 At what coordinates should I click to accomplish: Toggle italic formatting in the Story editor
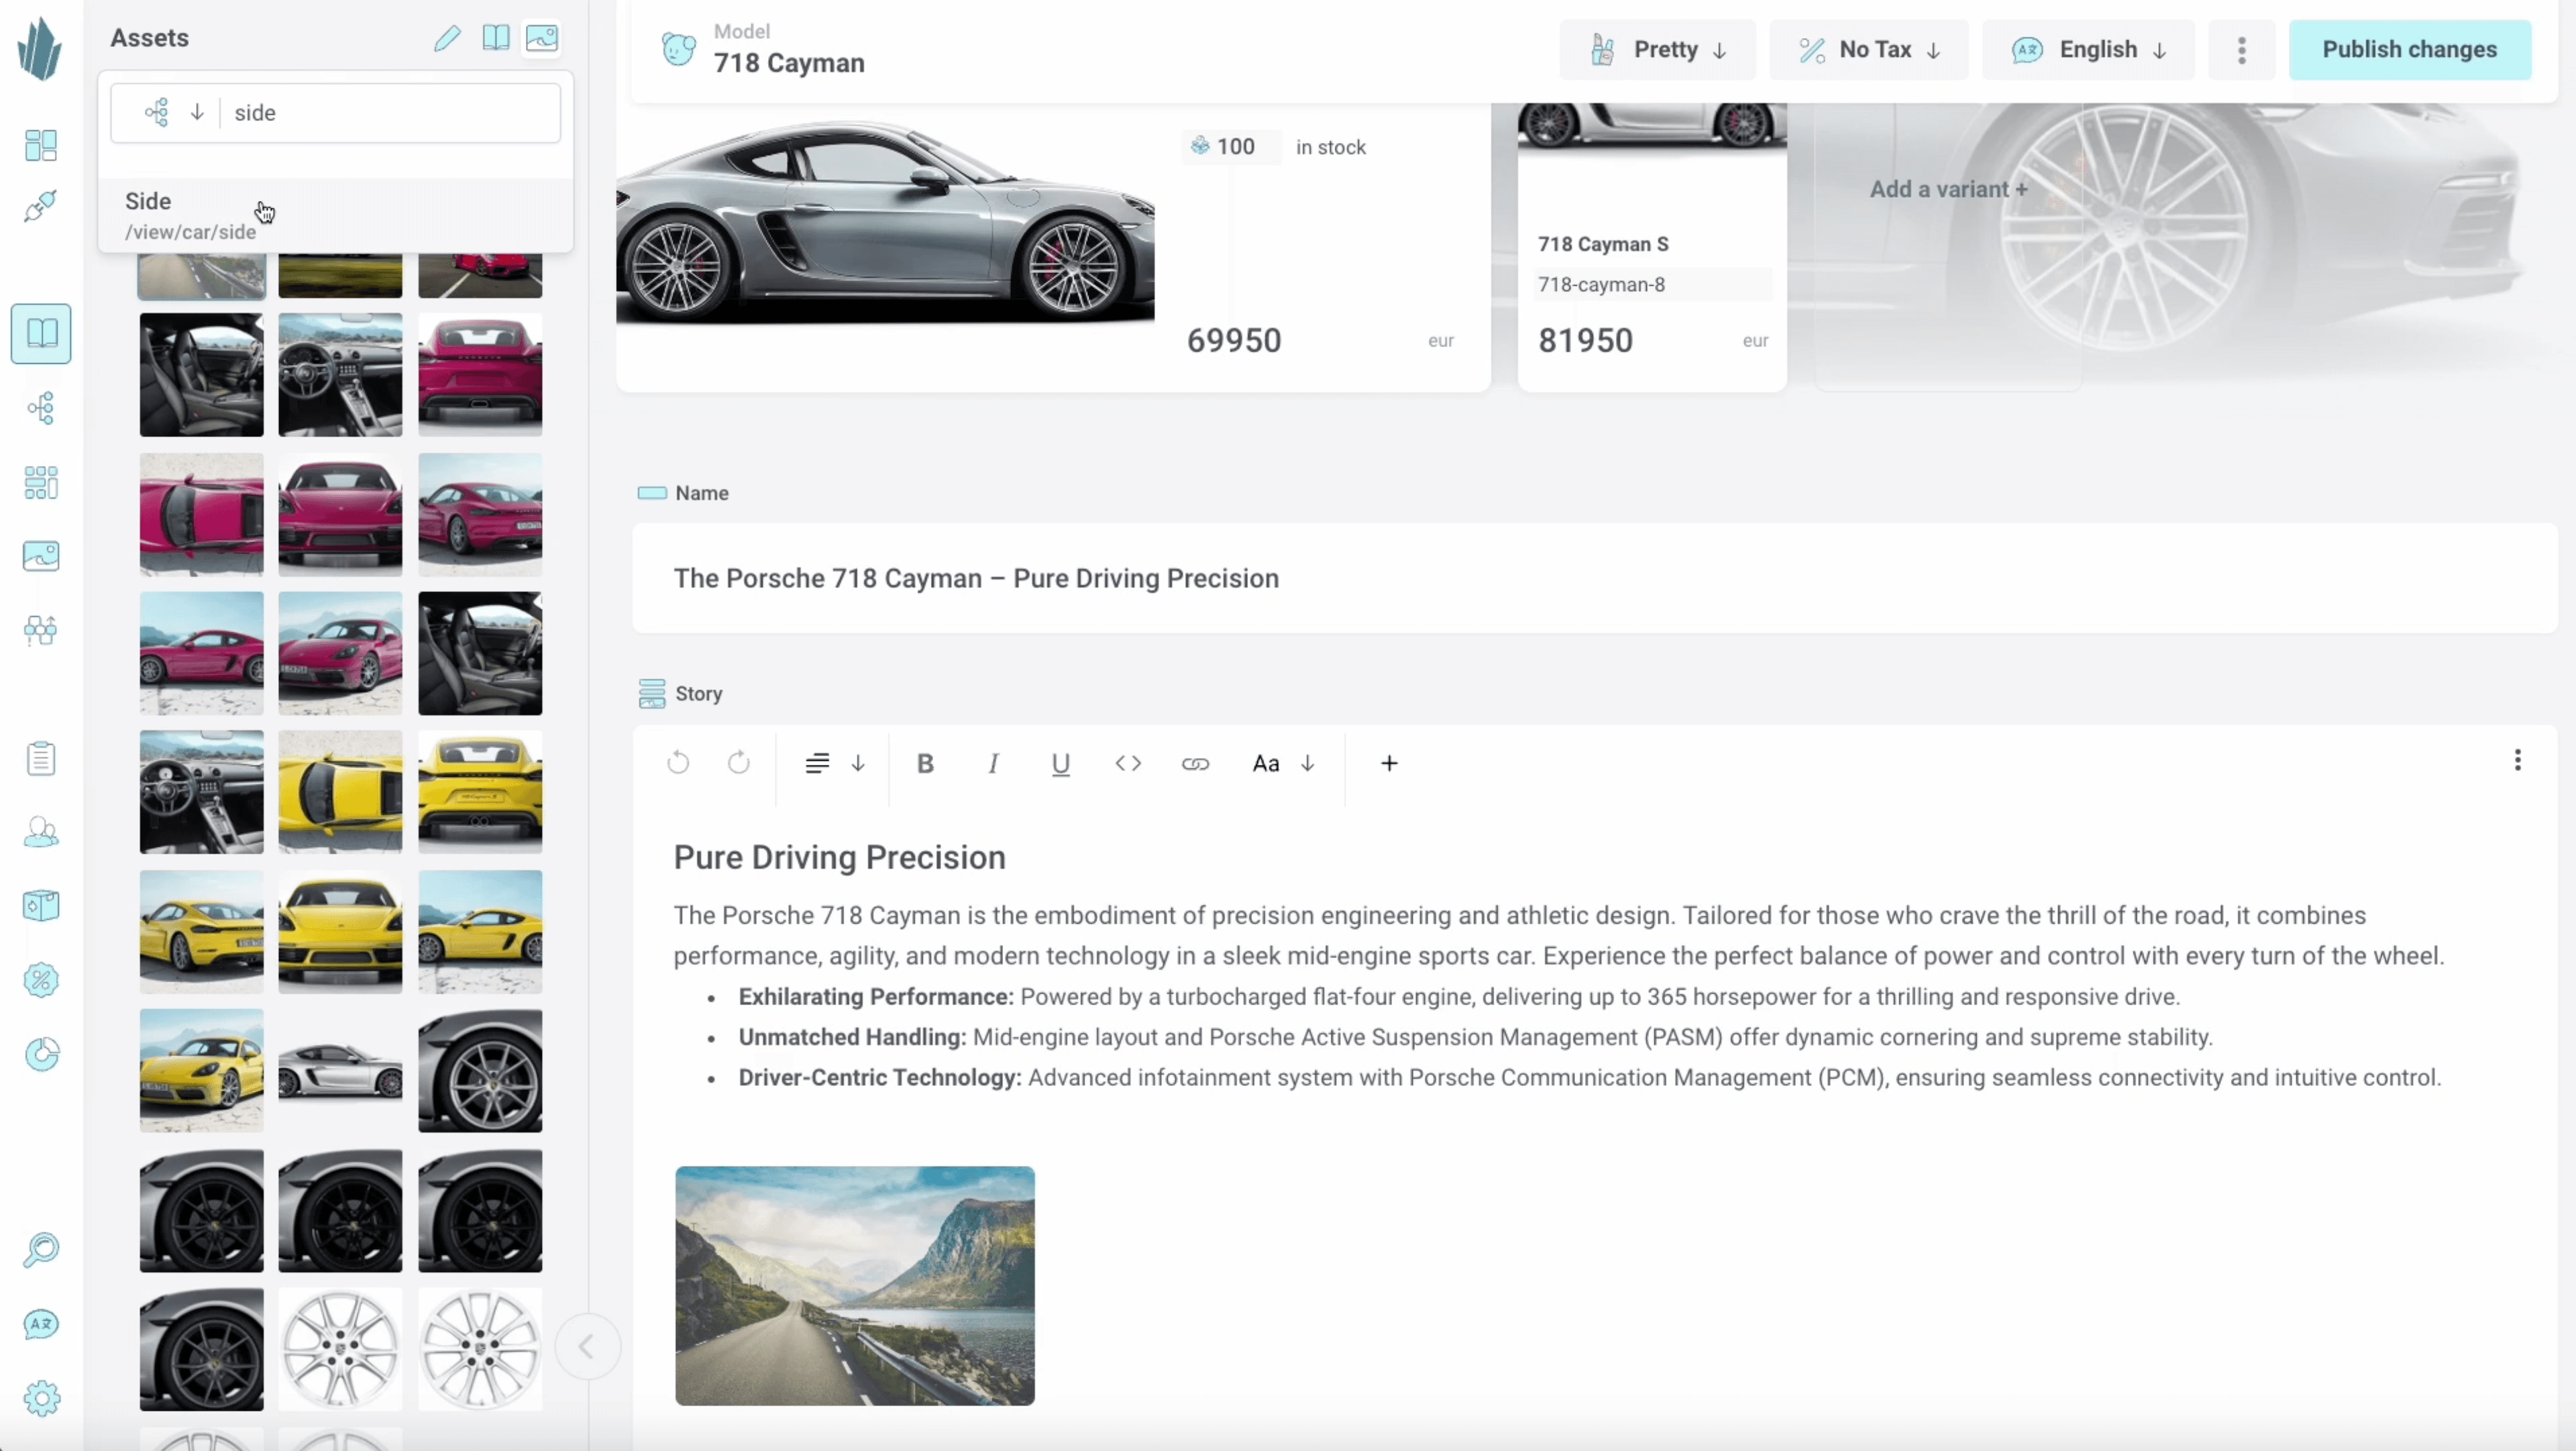coord(993,763)
